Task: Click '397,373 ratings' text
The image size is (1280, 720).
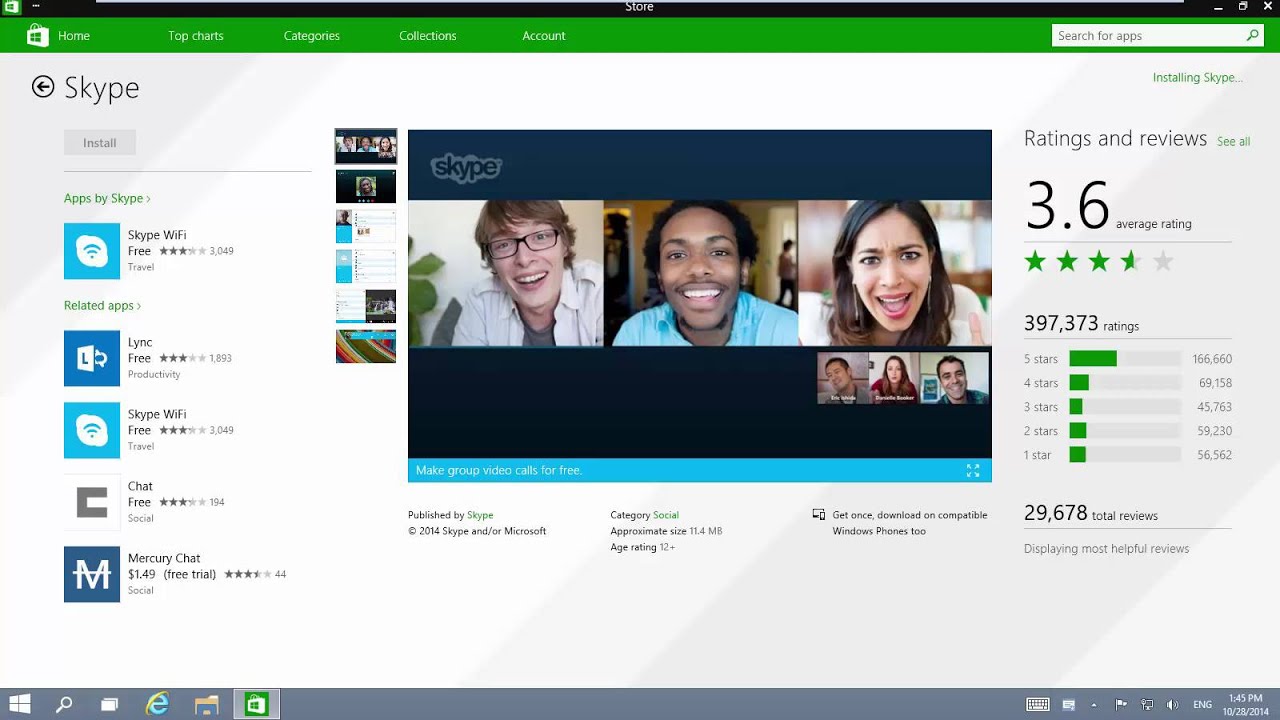Action: tap(1081, 324)
